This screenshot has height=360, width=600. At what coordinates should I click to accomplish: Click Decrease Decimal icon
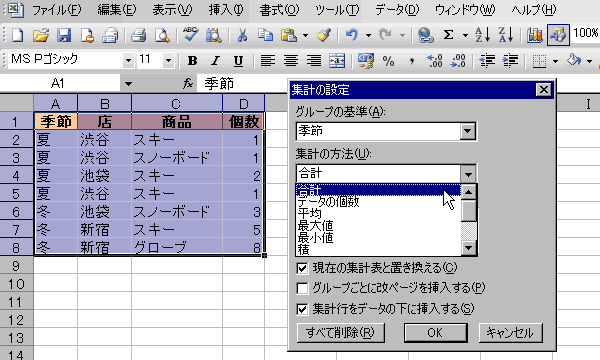pos(458,60)
